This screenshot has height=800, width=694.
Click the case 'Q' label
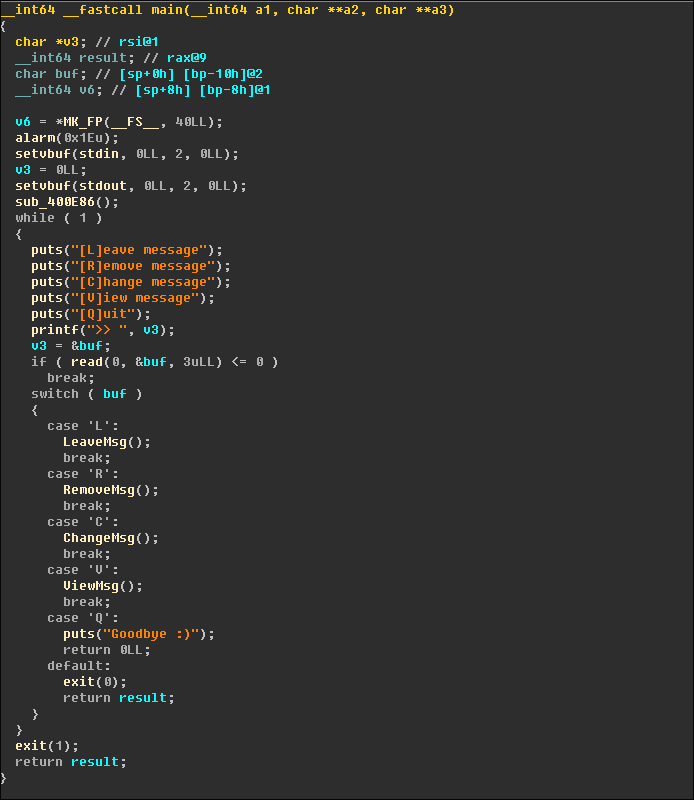pos(83,618)
